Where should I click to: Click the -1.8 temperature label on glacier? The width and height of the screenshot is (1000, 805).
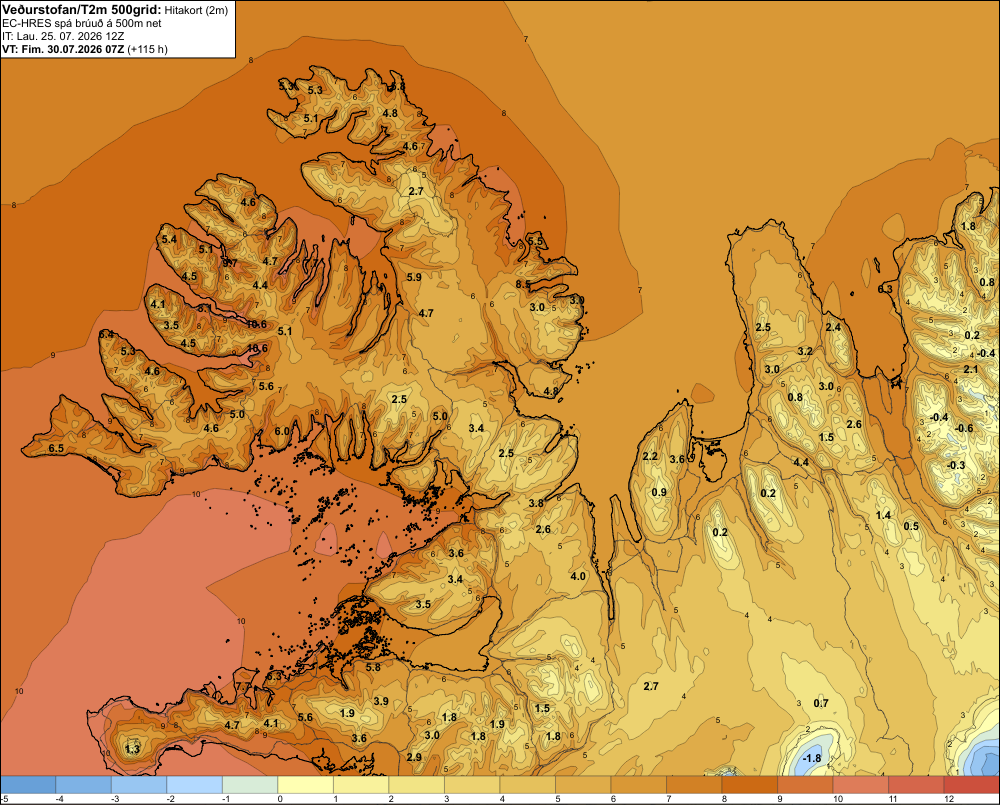(x=812, y=758)
